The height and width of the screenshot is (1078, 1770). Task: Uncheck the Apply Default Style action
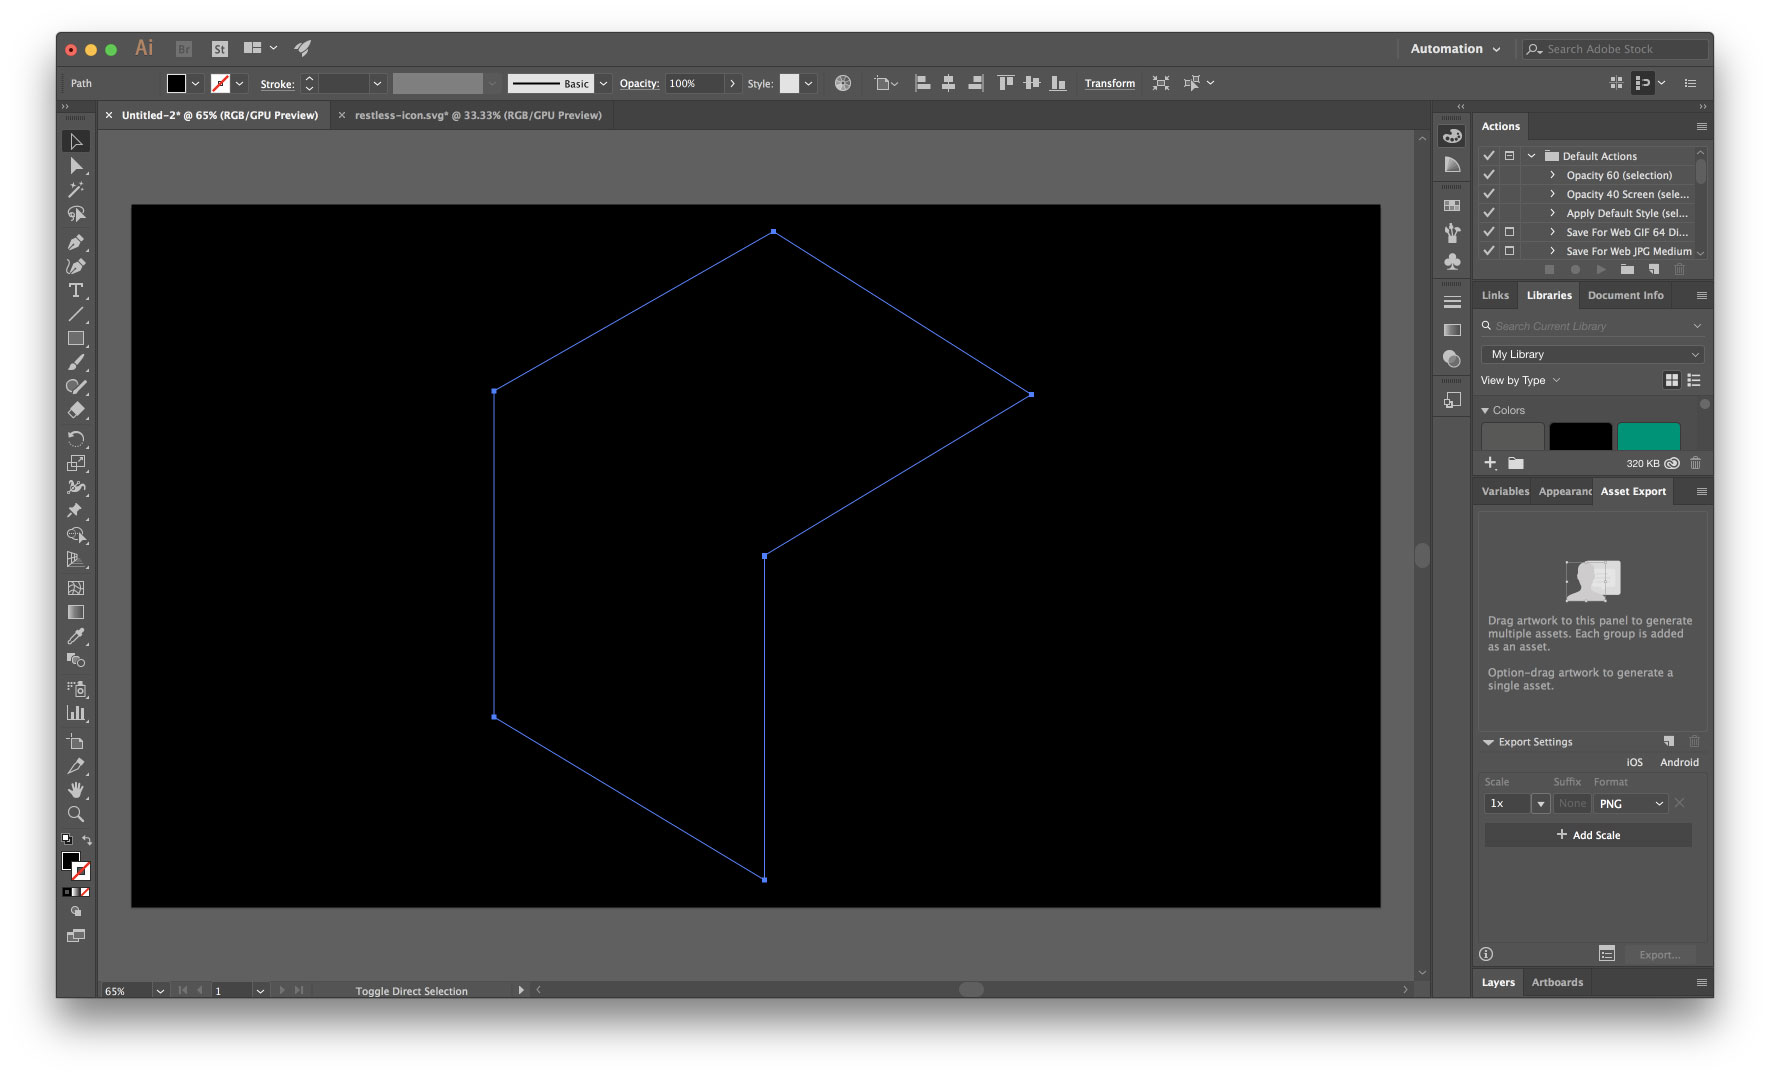(1488, 213)
